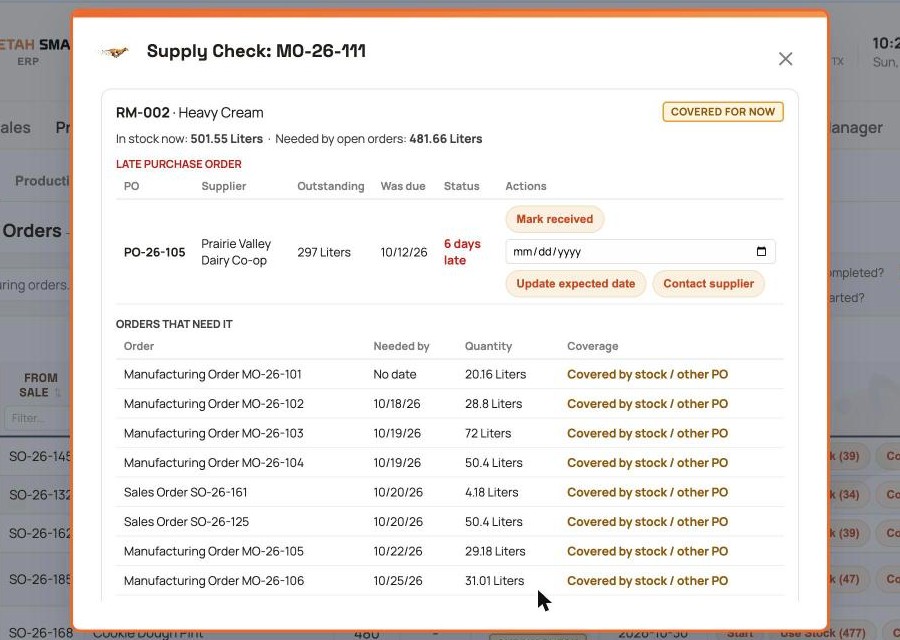This screenshot has height=640, width=900.
Task: Click Manufacturing Order MO-26-102 row
Action: point(449,404)
